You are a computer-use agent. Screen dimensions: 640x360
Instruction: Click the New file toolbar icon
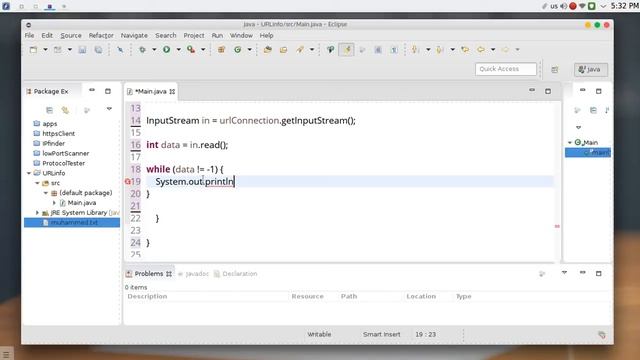coord(33,50)
